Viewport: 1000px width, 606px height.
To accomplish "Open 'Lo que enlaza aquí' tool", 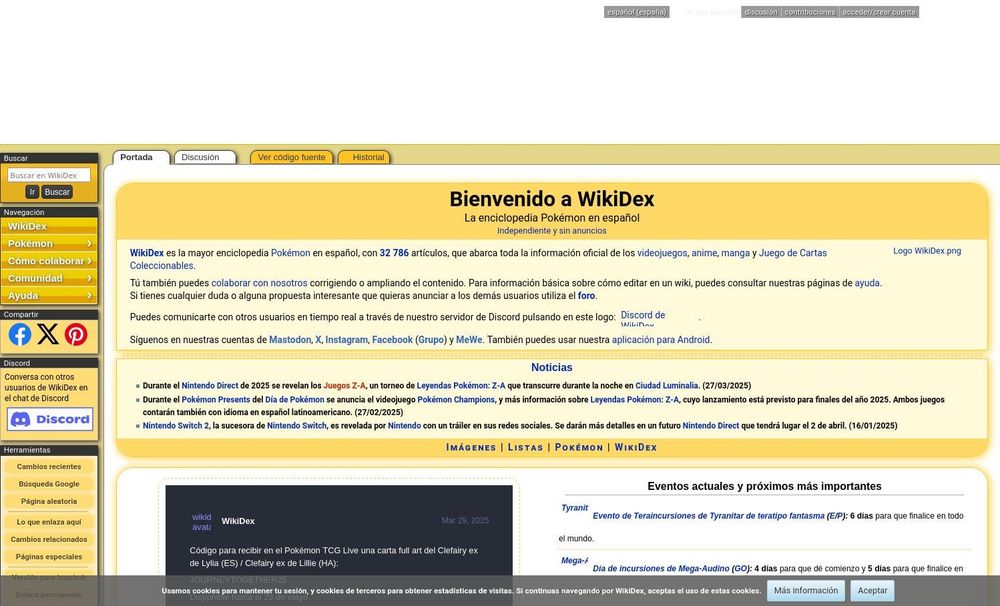I will point(49,522).
